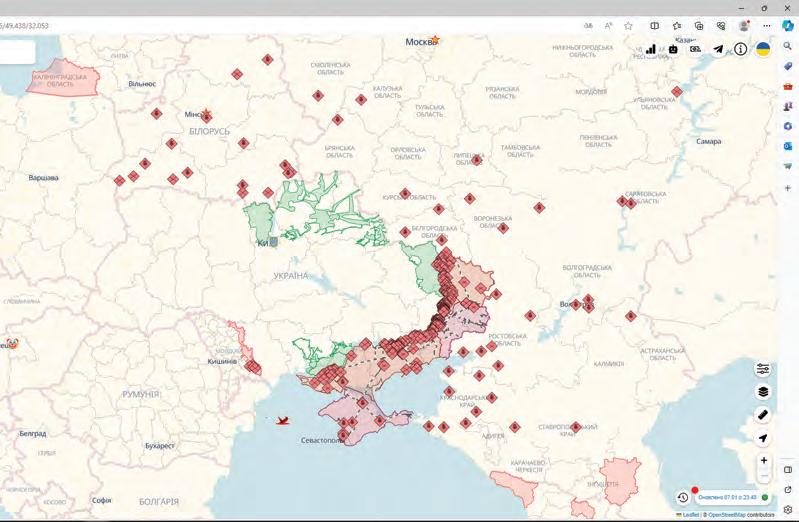Open the browser profile avatar

(x=744, y=25)
